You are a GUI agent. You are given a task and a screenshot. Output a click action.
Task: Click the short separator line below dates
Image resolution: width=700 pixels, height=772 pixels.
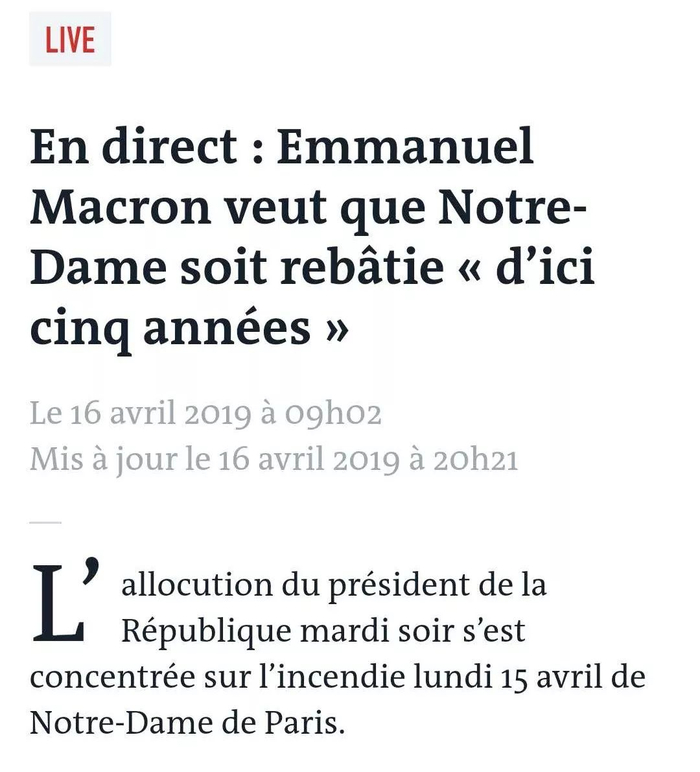point(45,522)
